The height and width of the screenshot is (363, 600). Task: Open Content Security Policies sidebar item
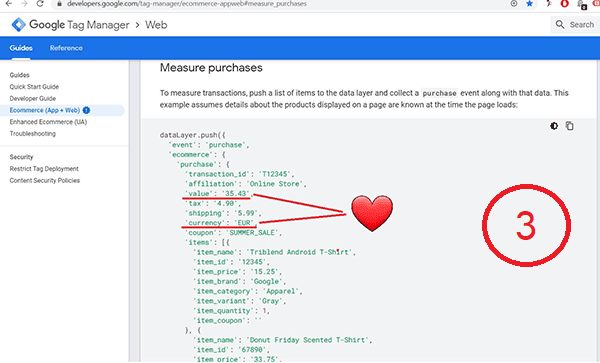tap(45, 181)
